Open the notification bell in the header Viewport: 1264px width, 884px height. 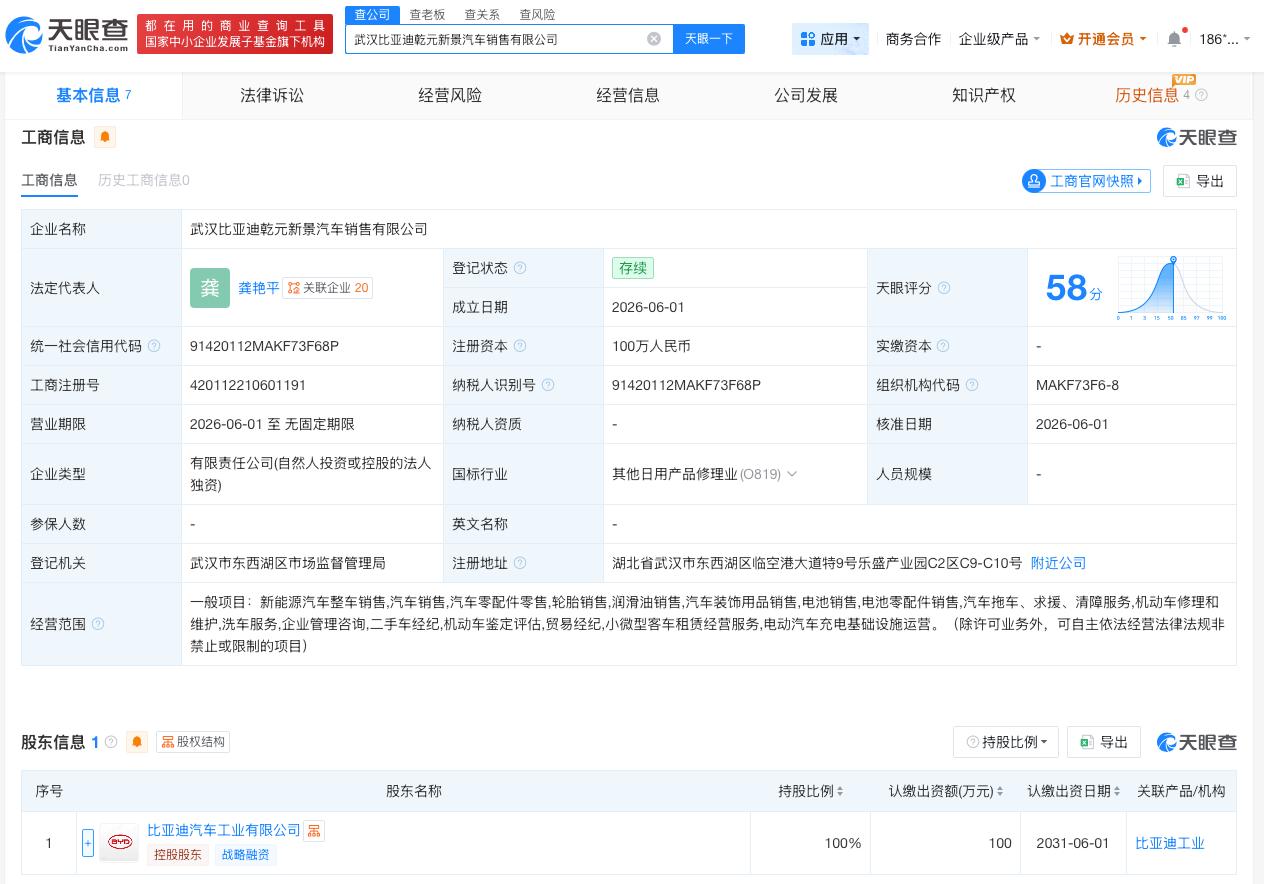click(x=1174, y=39)
